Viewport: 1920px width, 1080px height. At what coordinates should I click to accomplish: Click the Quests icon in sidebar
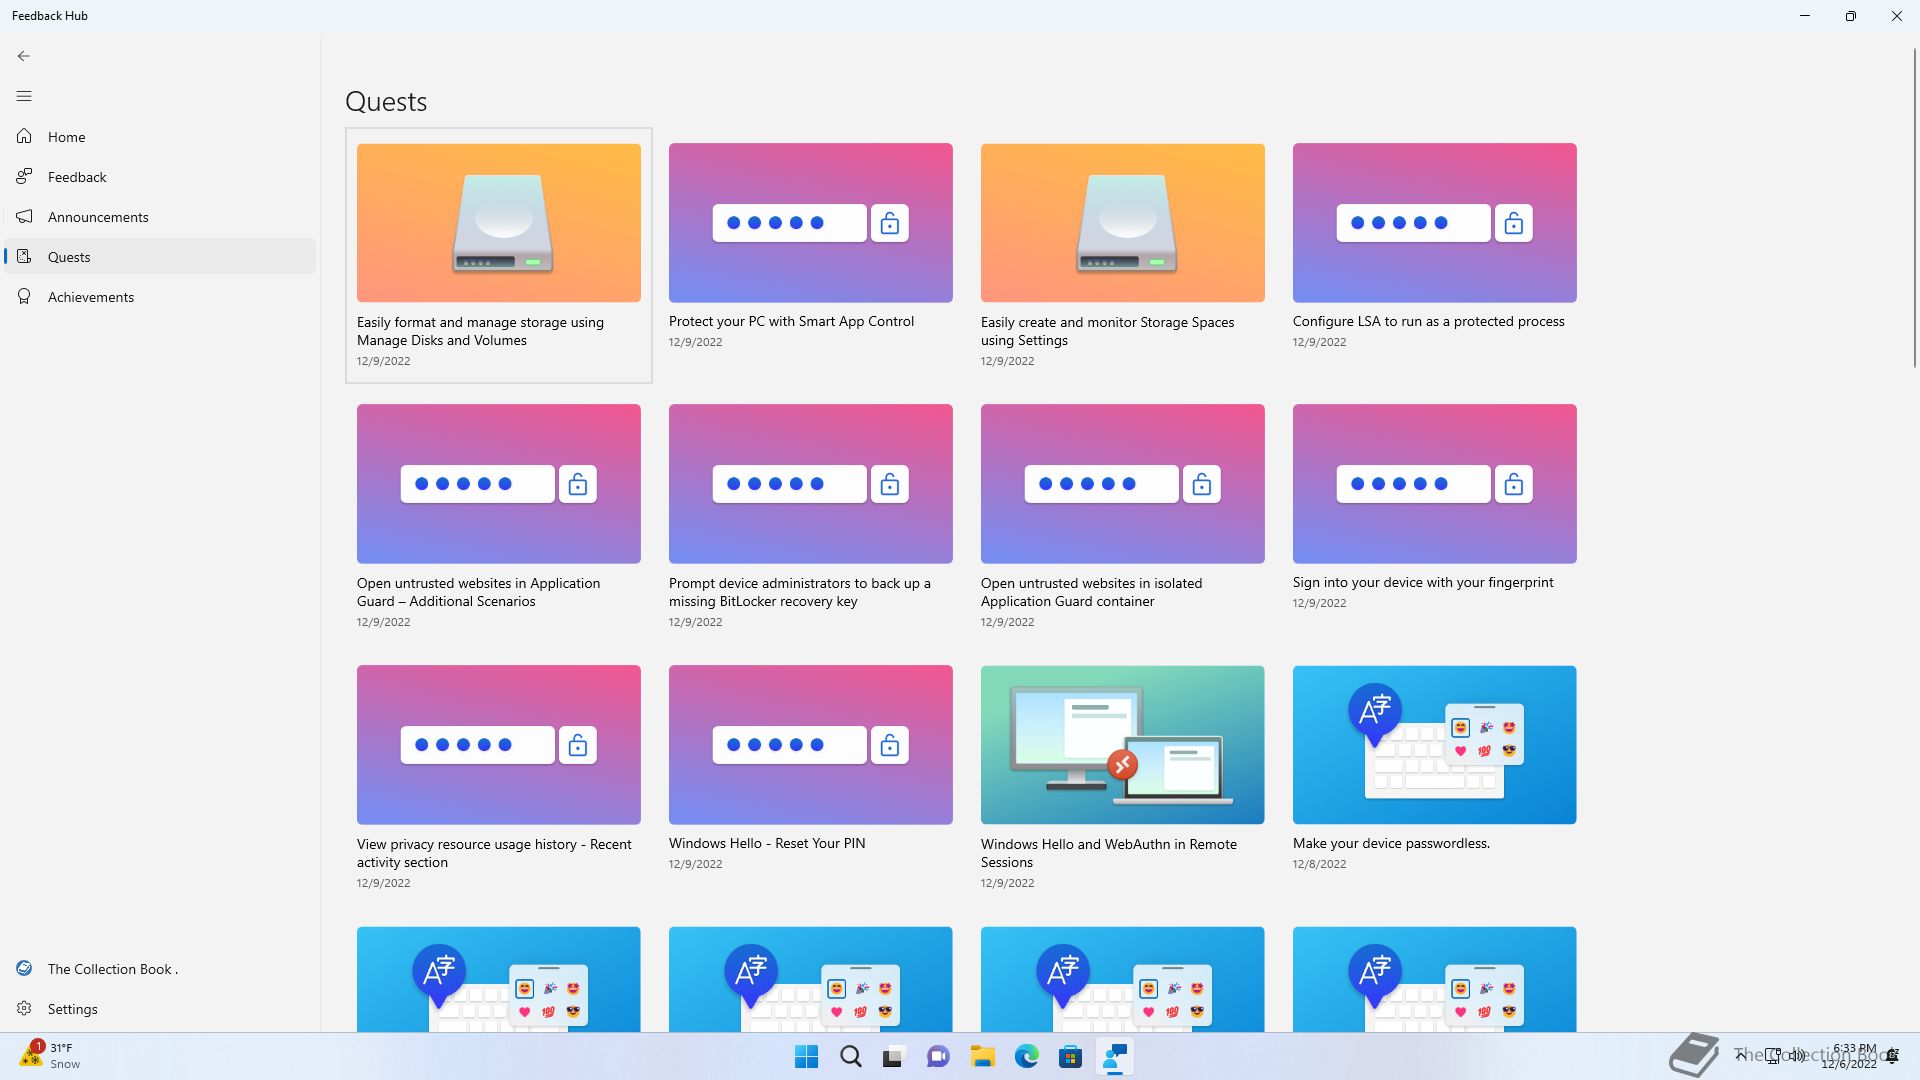[x=24, y=256]
